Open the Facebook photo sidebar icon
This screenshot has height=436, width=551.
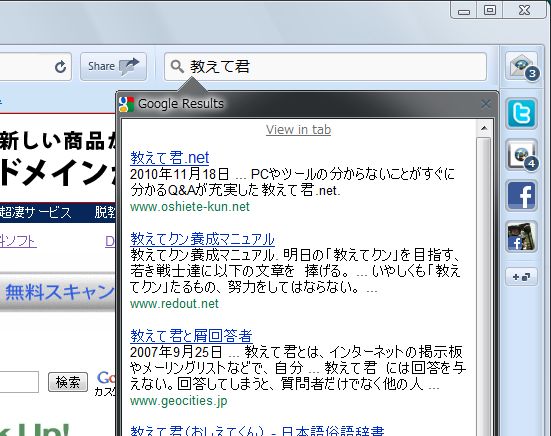pos(521,236)
